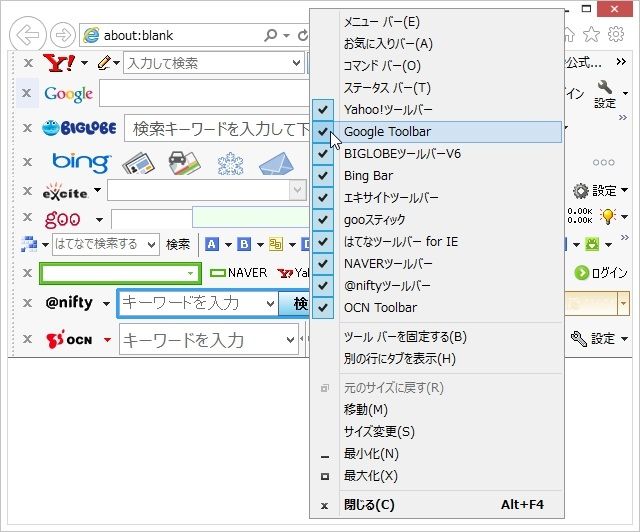Screen dimensions: 640x532
Task: Click the goo logo
Action: point(62,219)
